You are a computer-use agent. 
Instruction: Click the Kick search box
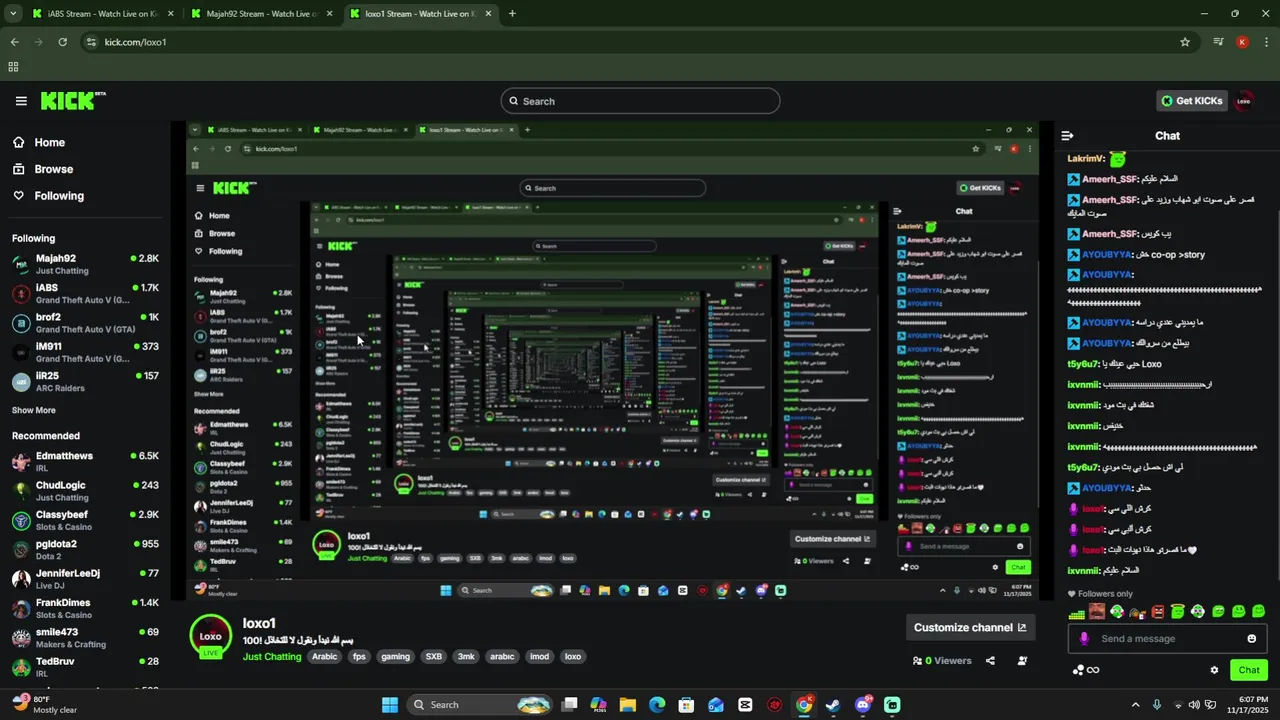[x=640, y=101]
